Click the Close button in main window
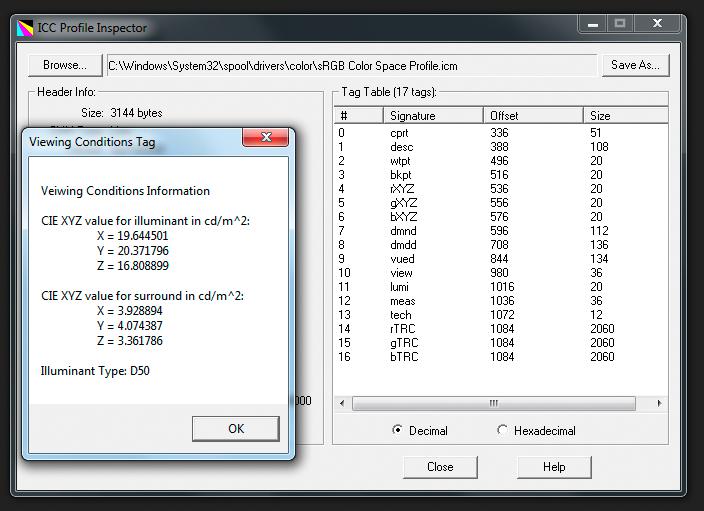Image resolution: width=704 pixels, height=511 pixels. (x=440, y=467)
